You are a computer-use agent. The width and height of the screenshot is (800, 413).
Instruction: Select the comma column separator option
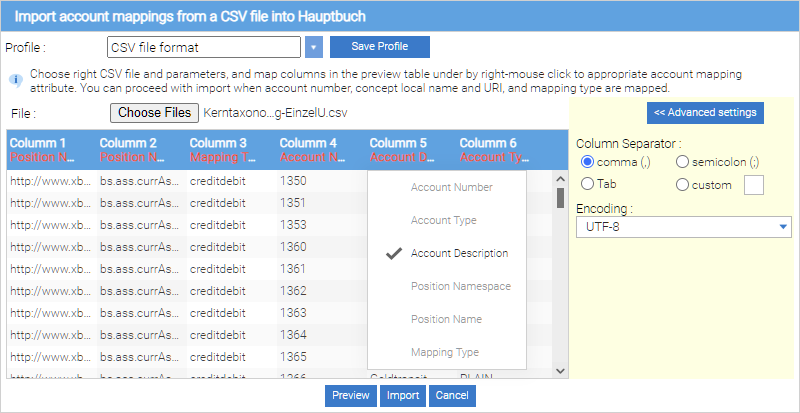(587, 162)
